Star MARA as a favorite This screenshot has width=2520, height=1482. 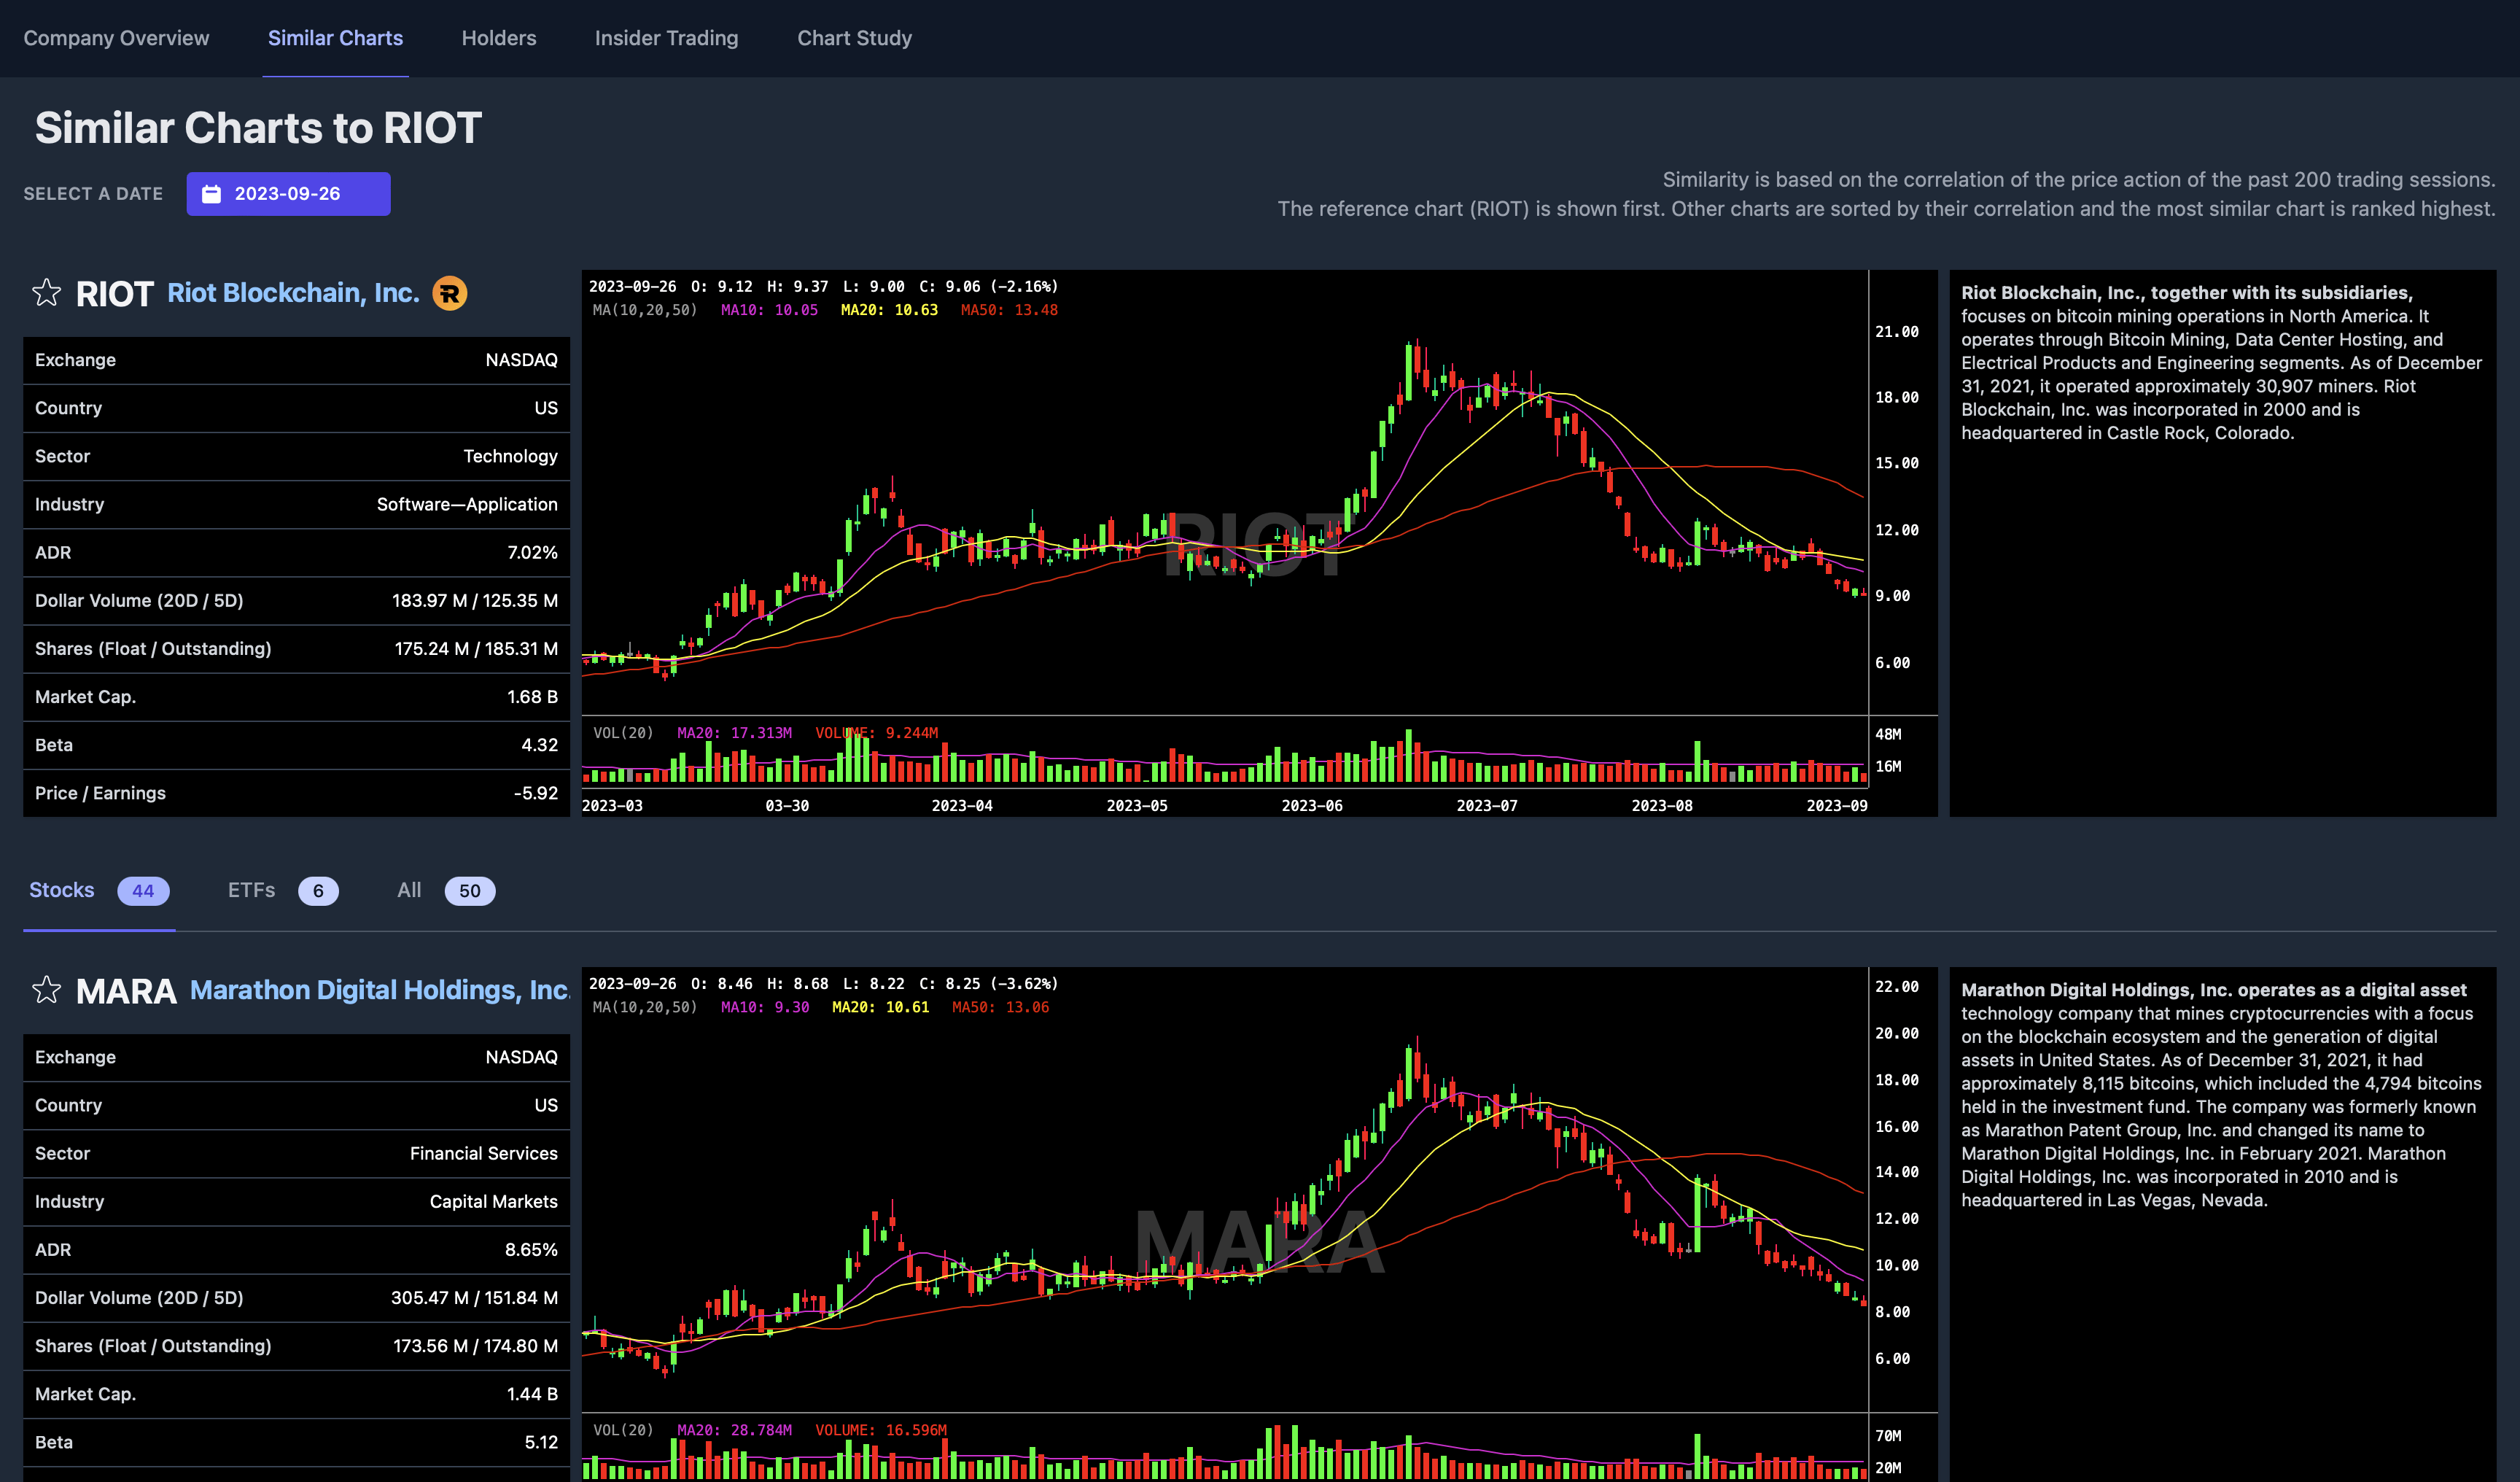[x=46, y=990]
